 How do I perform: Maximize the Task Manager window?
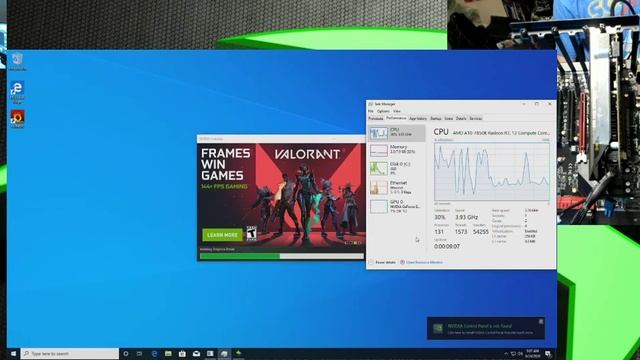[x=537, y=104]
